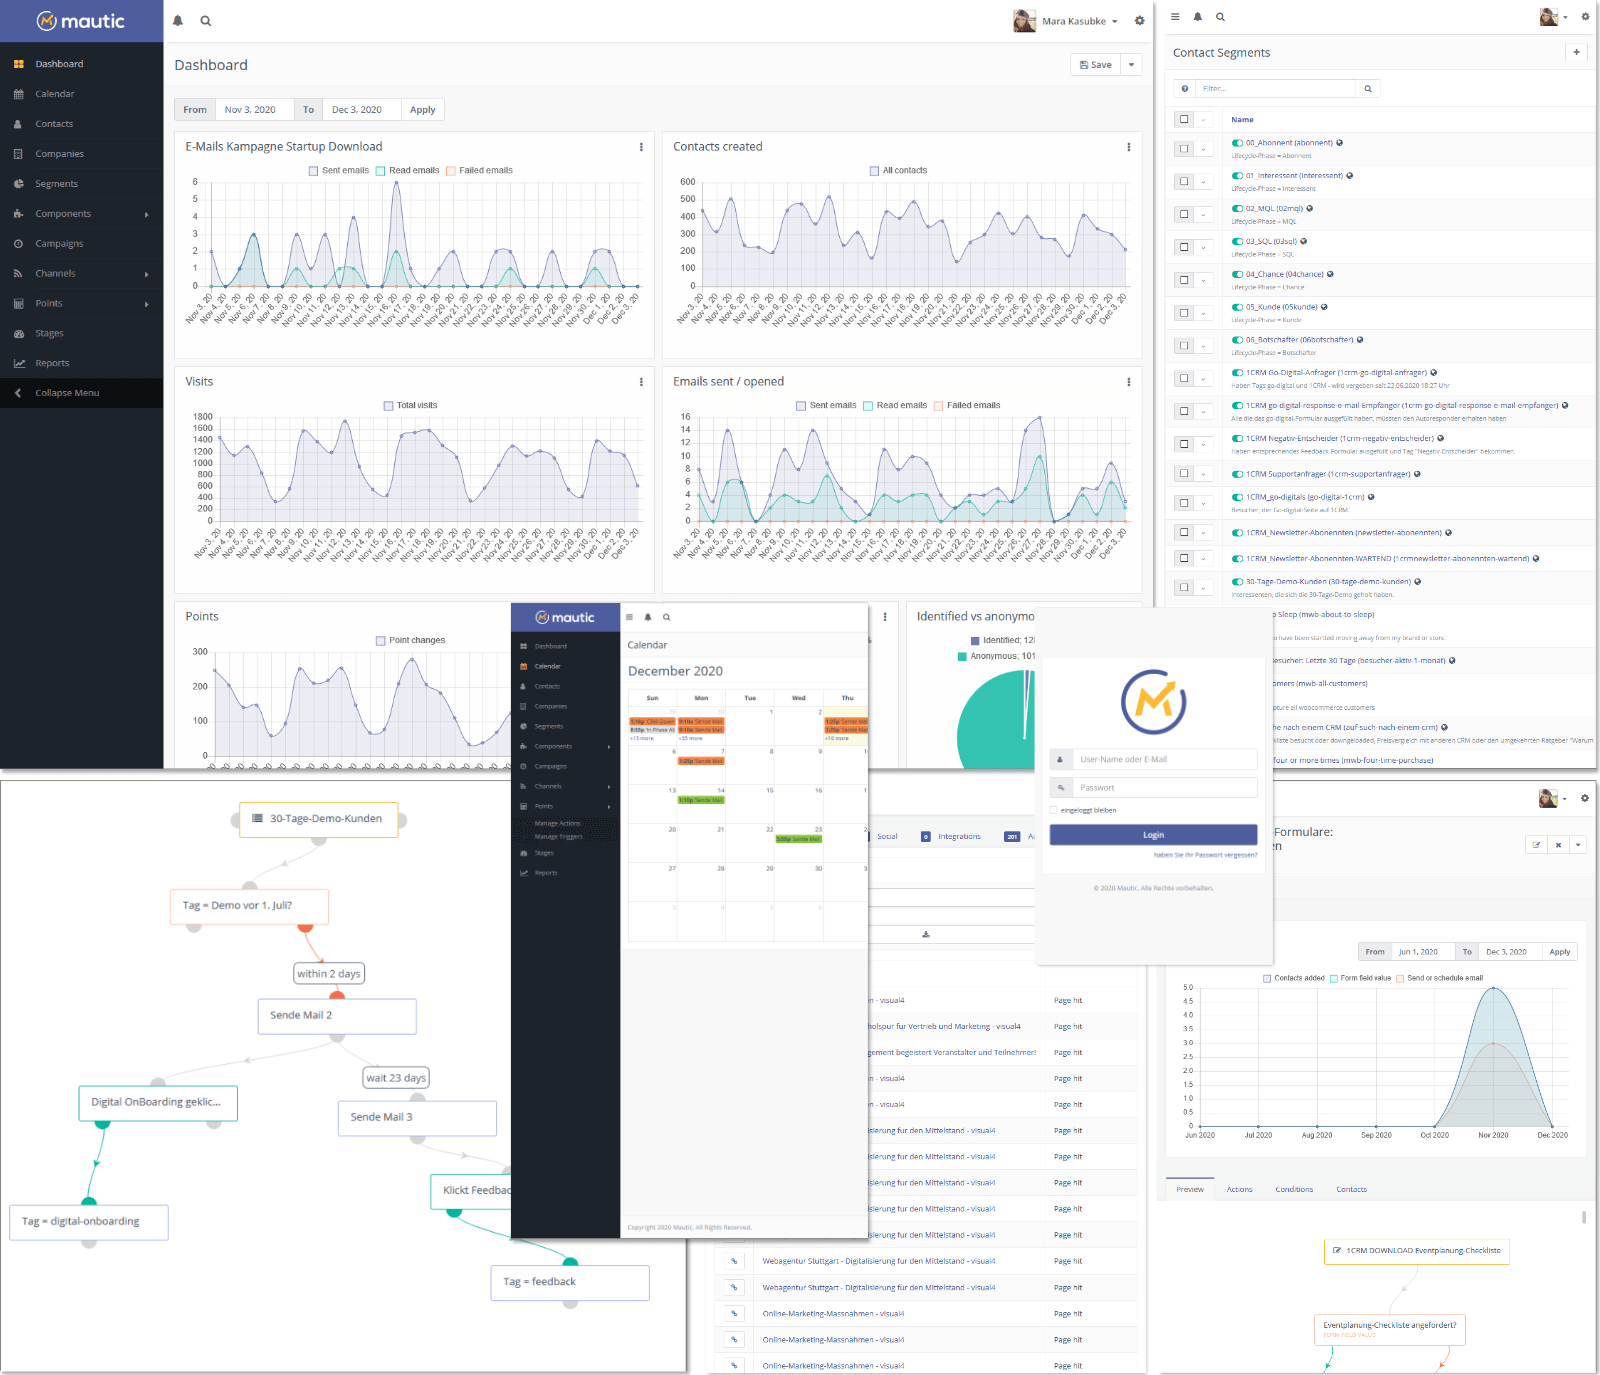This screenshot has height=1375, width=1600.
Task: Toggle publish switch for 00_Abonnent segment
Action: tap(1237, 143)
